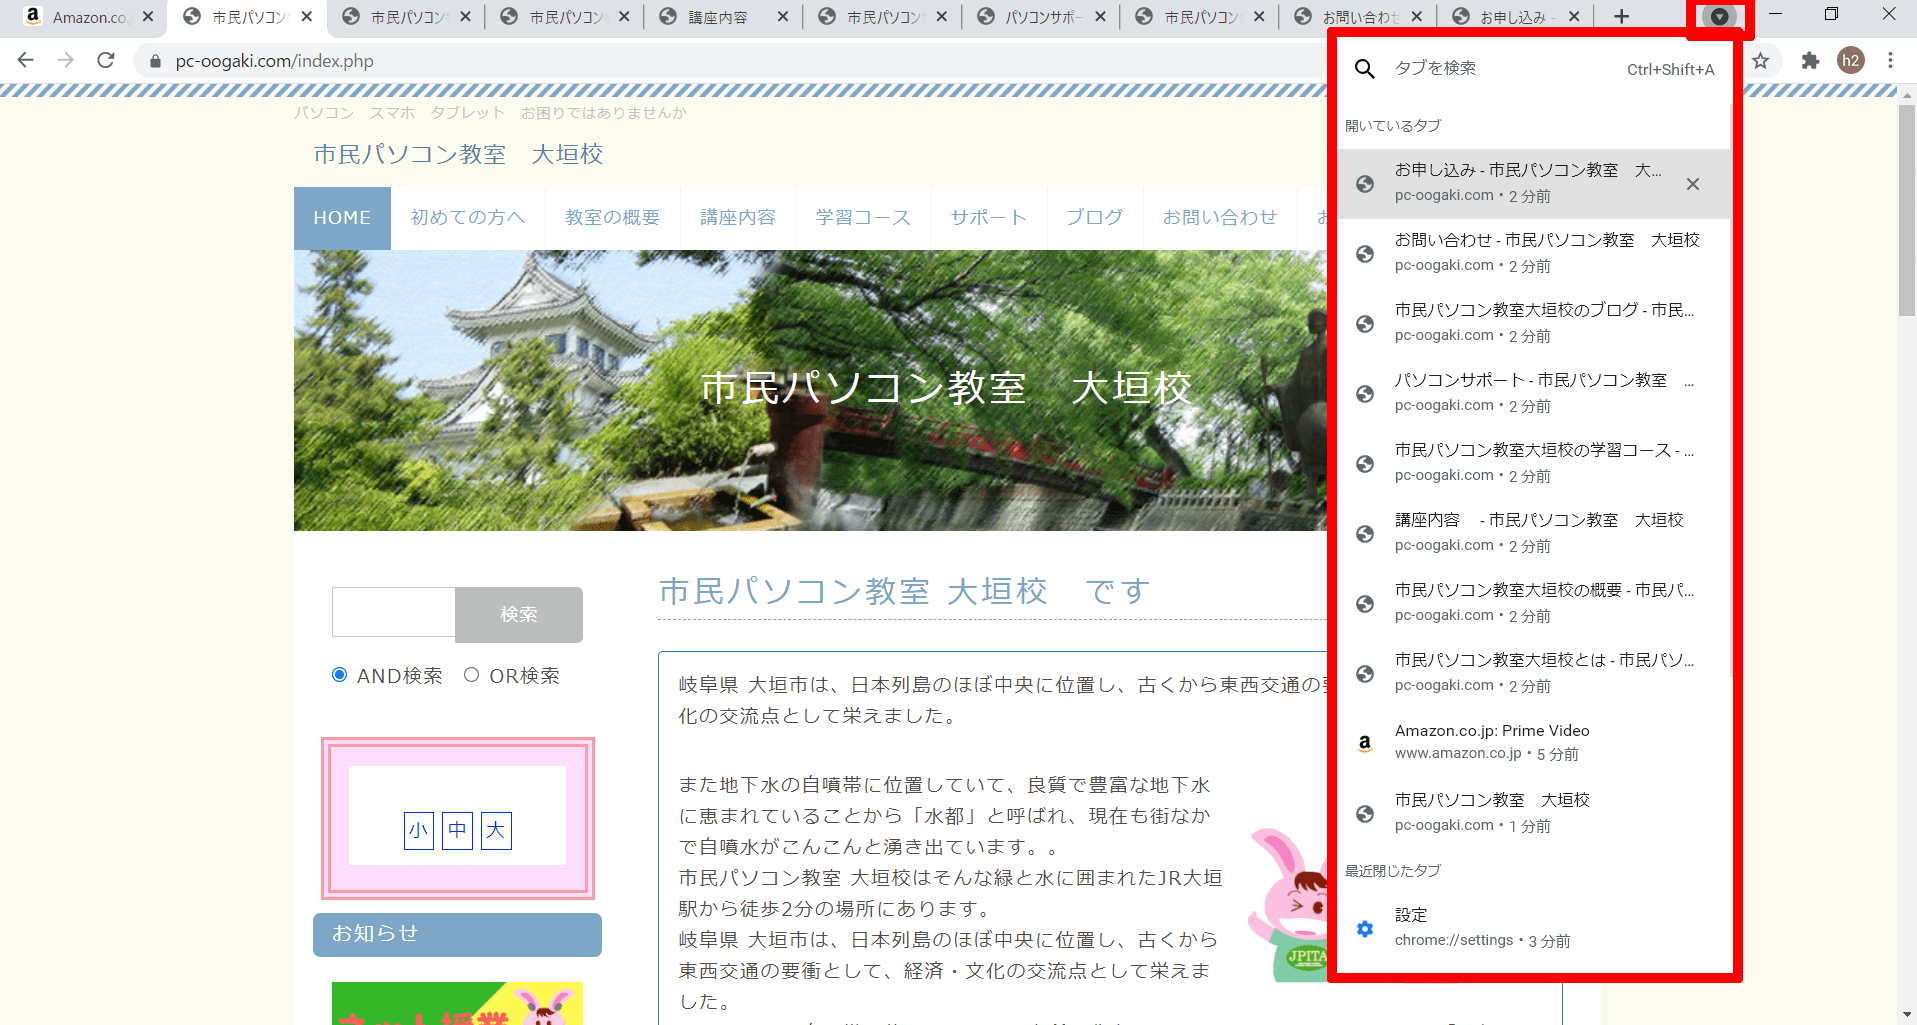The width and height of the screenshot is (1917, 1025).
Task: Bookmark this page with the star icon
Action: coord(1761,61)
